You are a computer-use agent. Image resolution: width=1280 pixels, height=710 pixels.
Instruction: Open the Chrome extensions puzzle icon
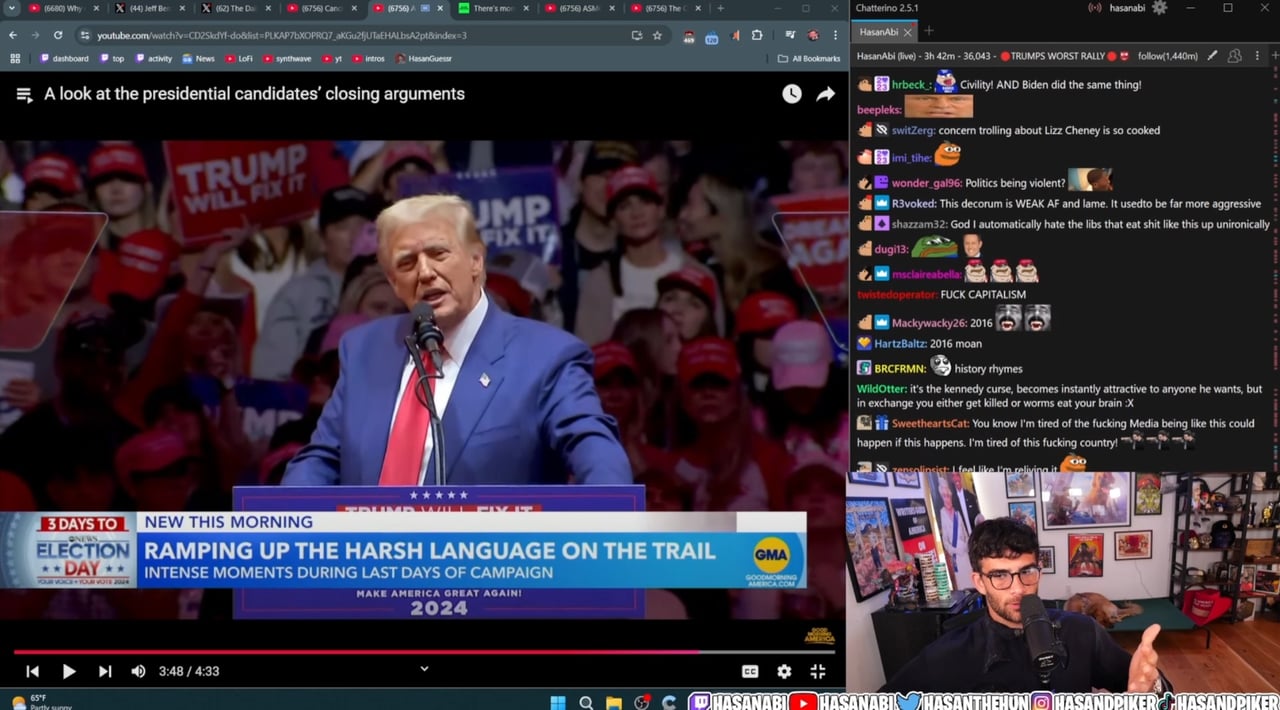tap(757, 35)
